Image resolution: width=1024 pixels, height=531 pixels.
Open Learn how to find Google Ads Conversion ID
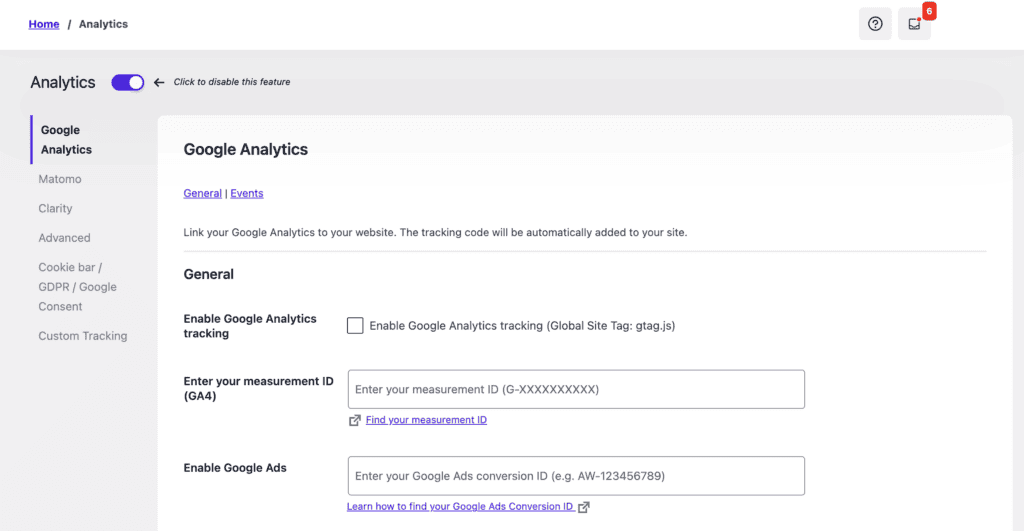click(460, 506)
